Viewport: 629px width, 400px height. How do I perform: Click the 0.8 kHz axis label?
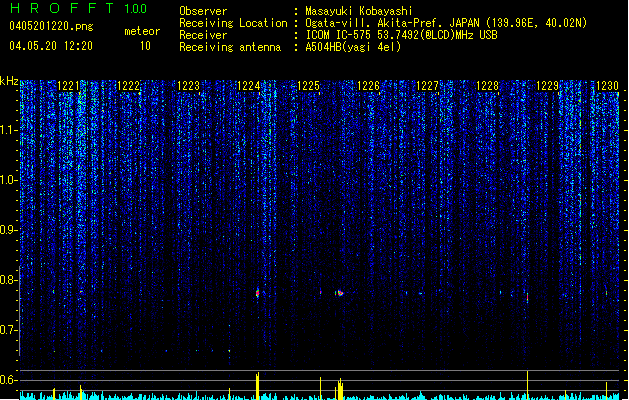(8, 280)
